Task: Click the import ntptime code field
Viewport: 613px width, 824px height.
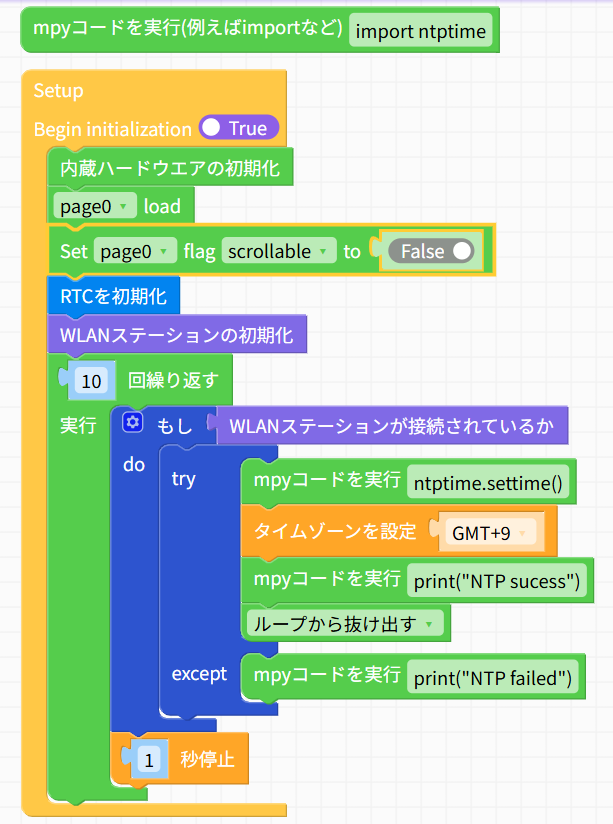Action: pos(421,30)
